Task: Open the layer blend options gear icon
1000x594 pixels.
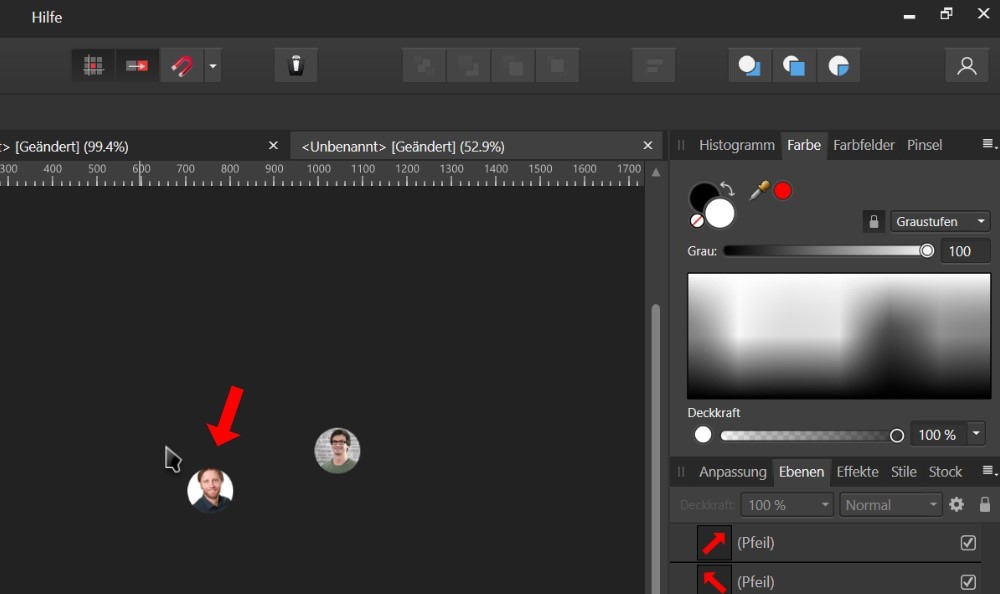Action: [x=956, y=505]
